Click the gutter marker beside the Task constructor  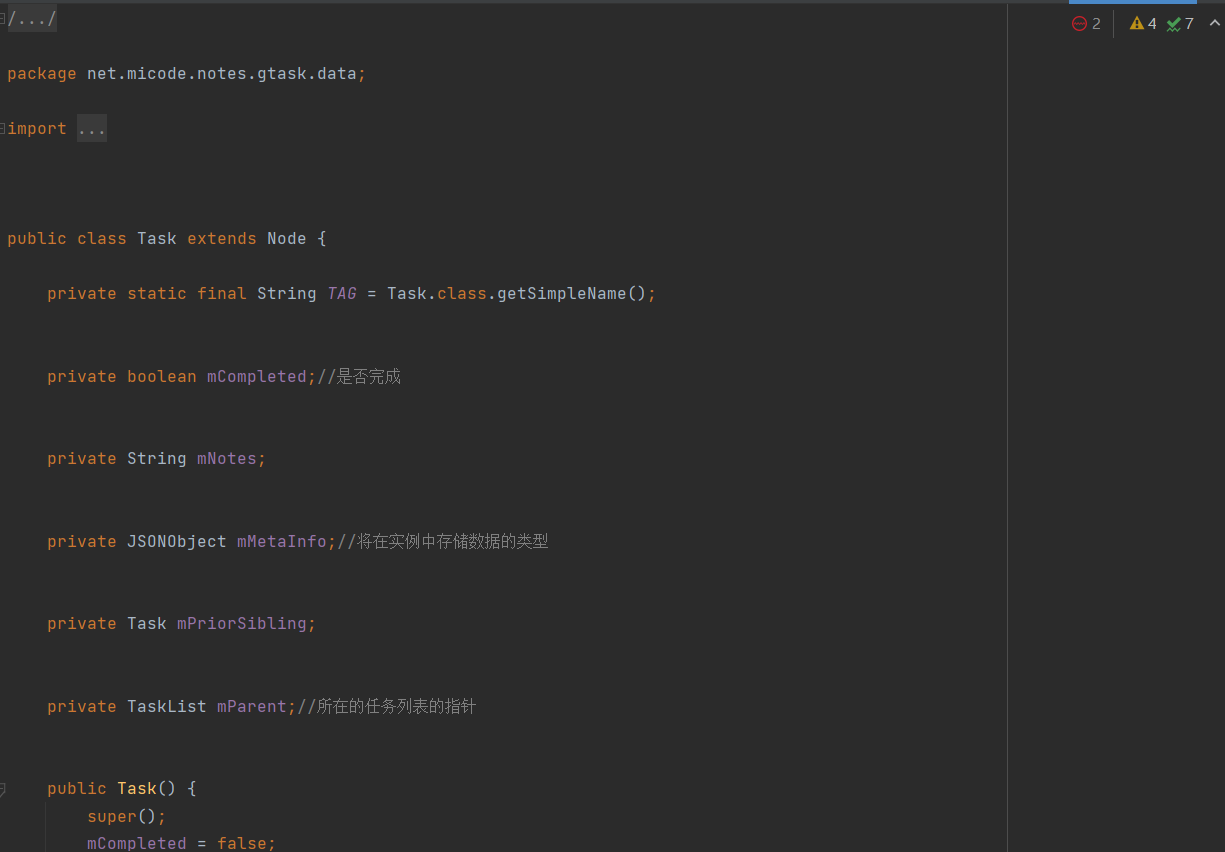(2, 788)
